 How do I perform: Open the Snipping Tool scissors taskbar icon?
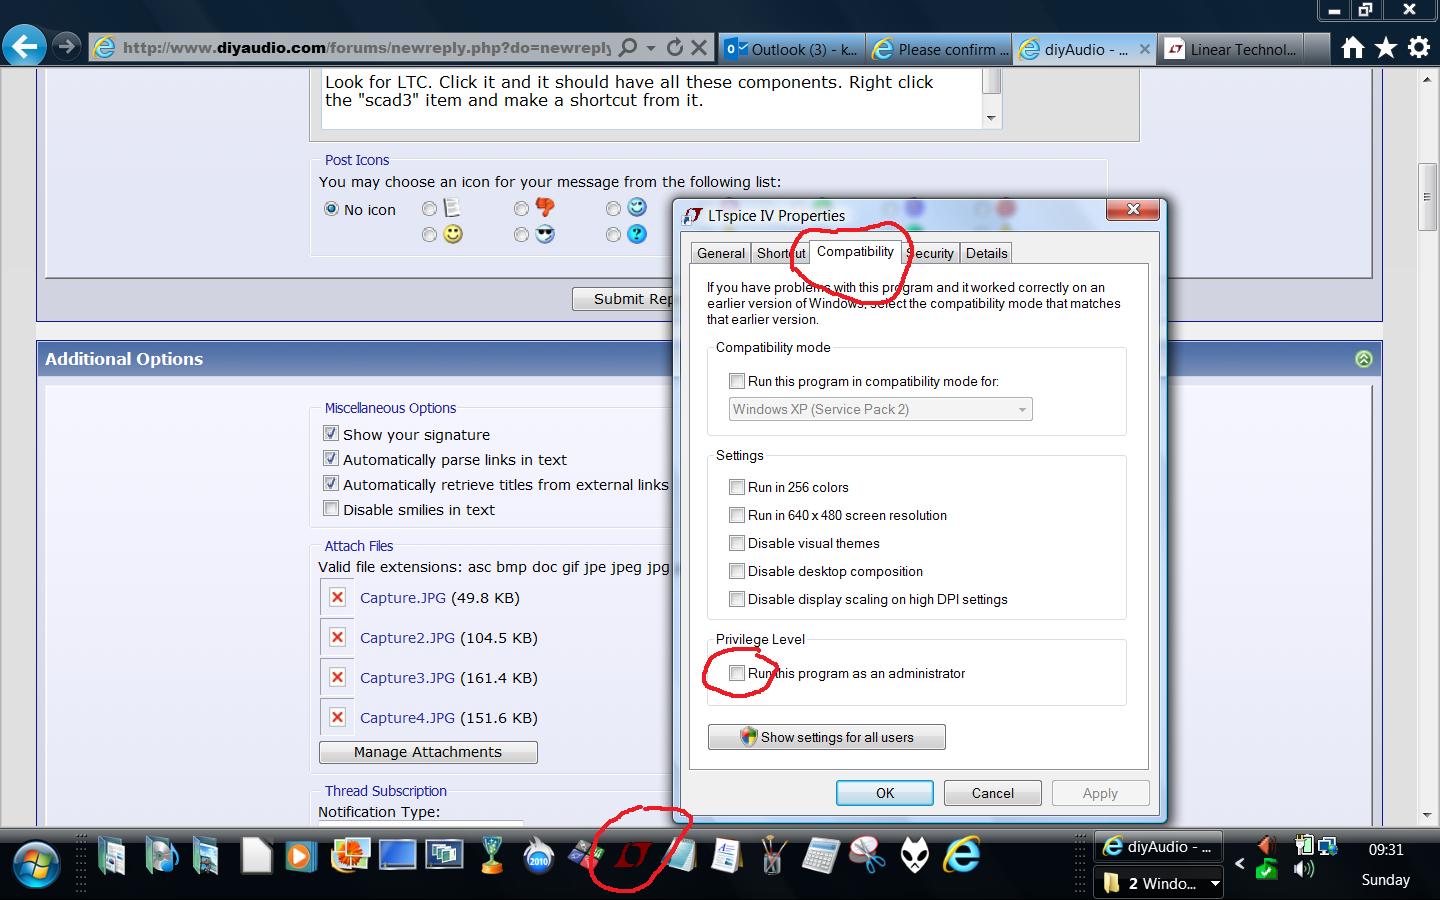click(x=867, y=856)
